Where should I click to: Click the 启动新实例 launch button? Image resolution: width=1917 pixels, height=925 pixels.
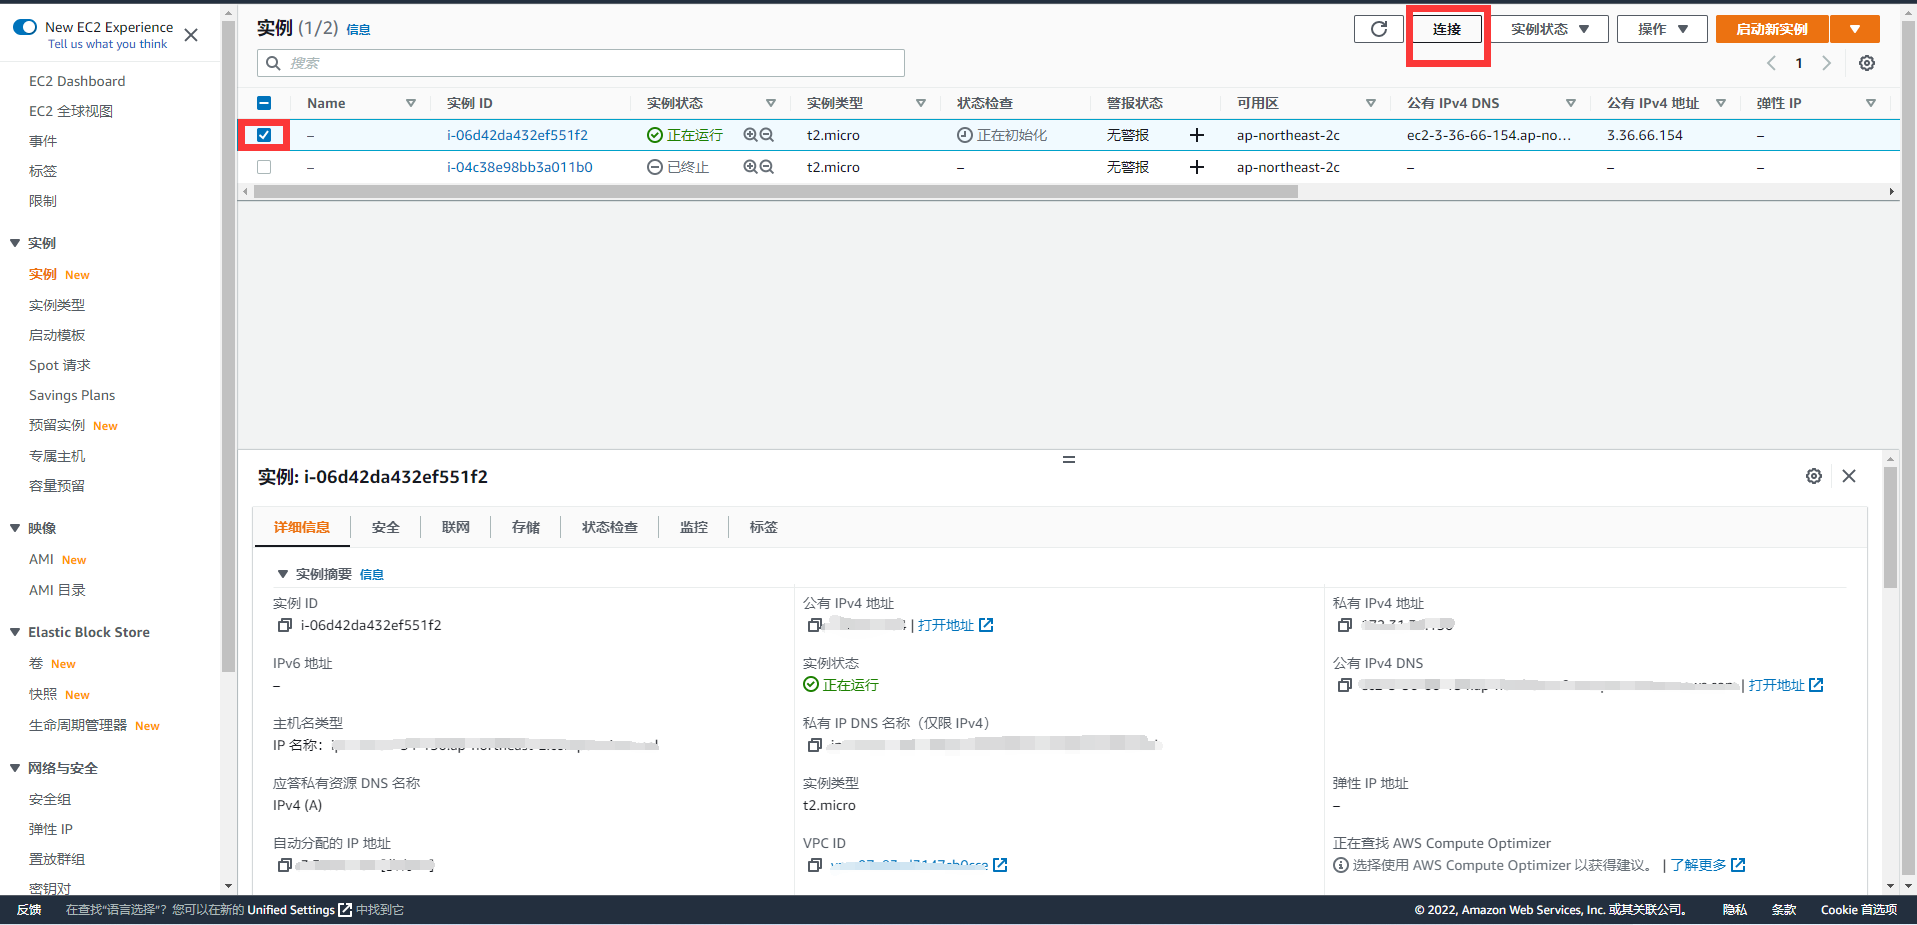1771,29
